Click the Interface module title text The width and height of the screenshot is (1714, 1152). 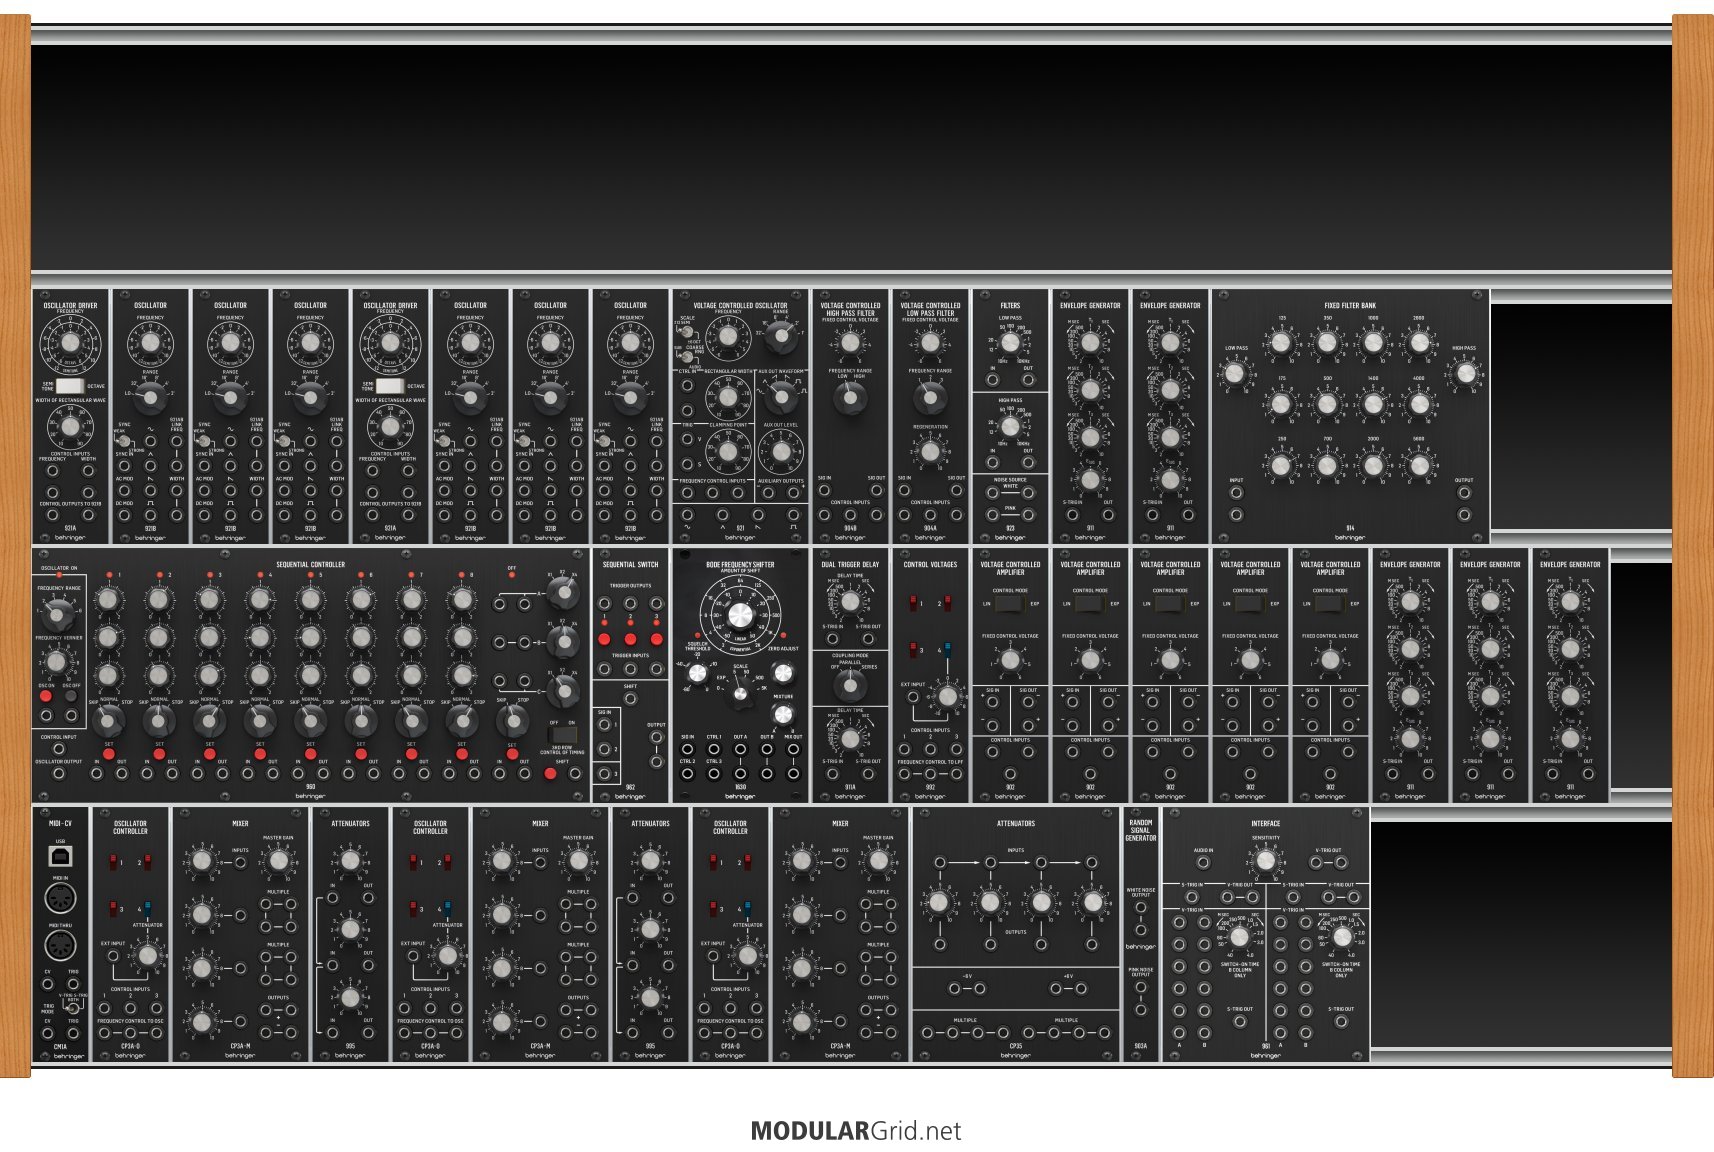pyautogui.click(x=1265, y=824)
